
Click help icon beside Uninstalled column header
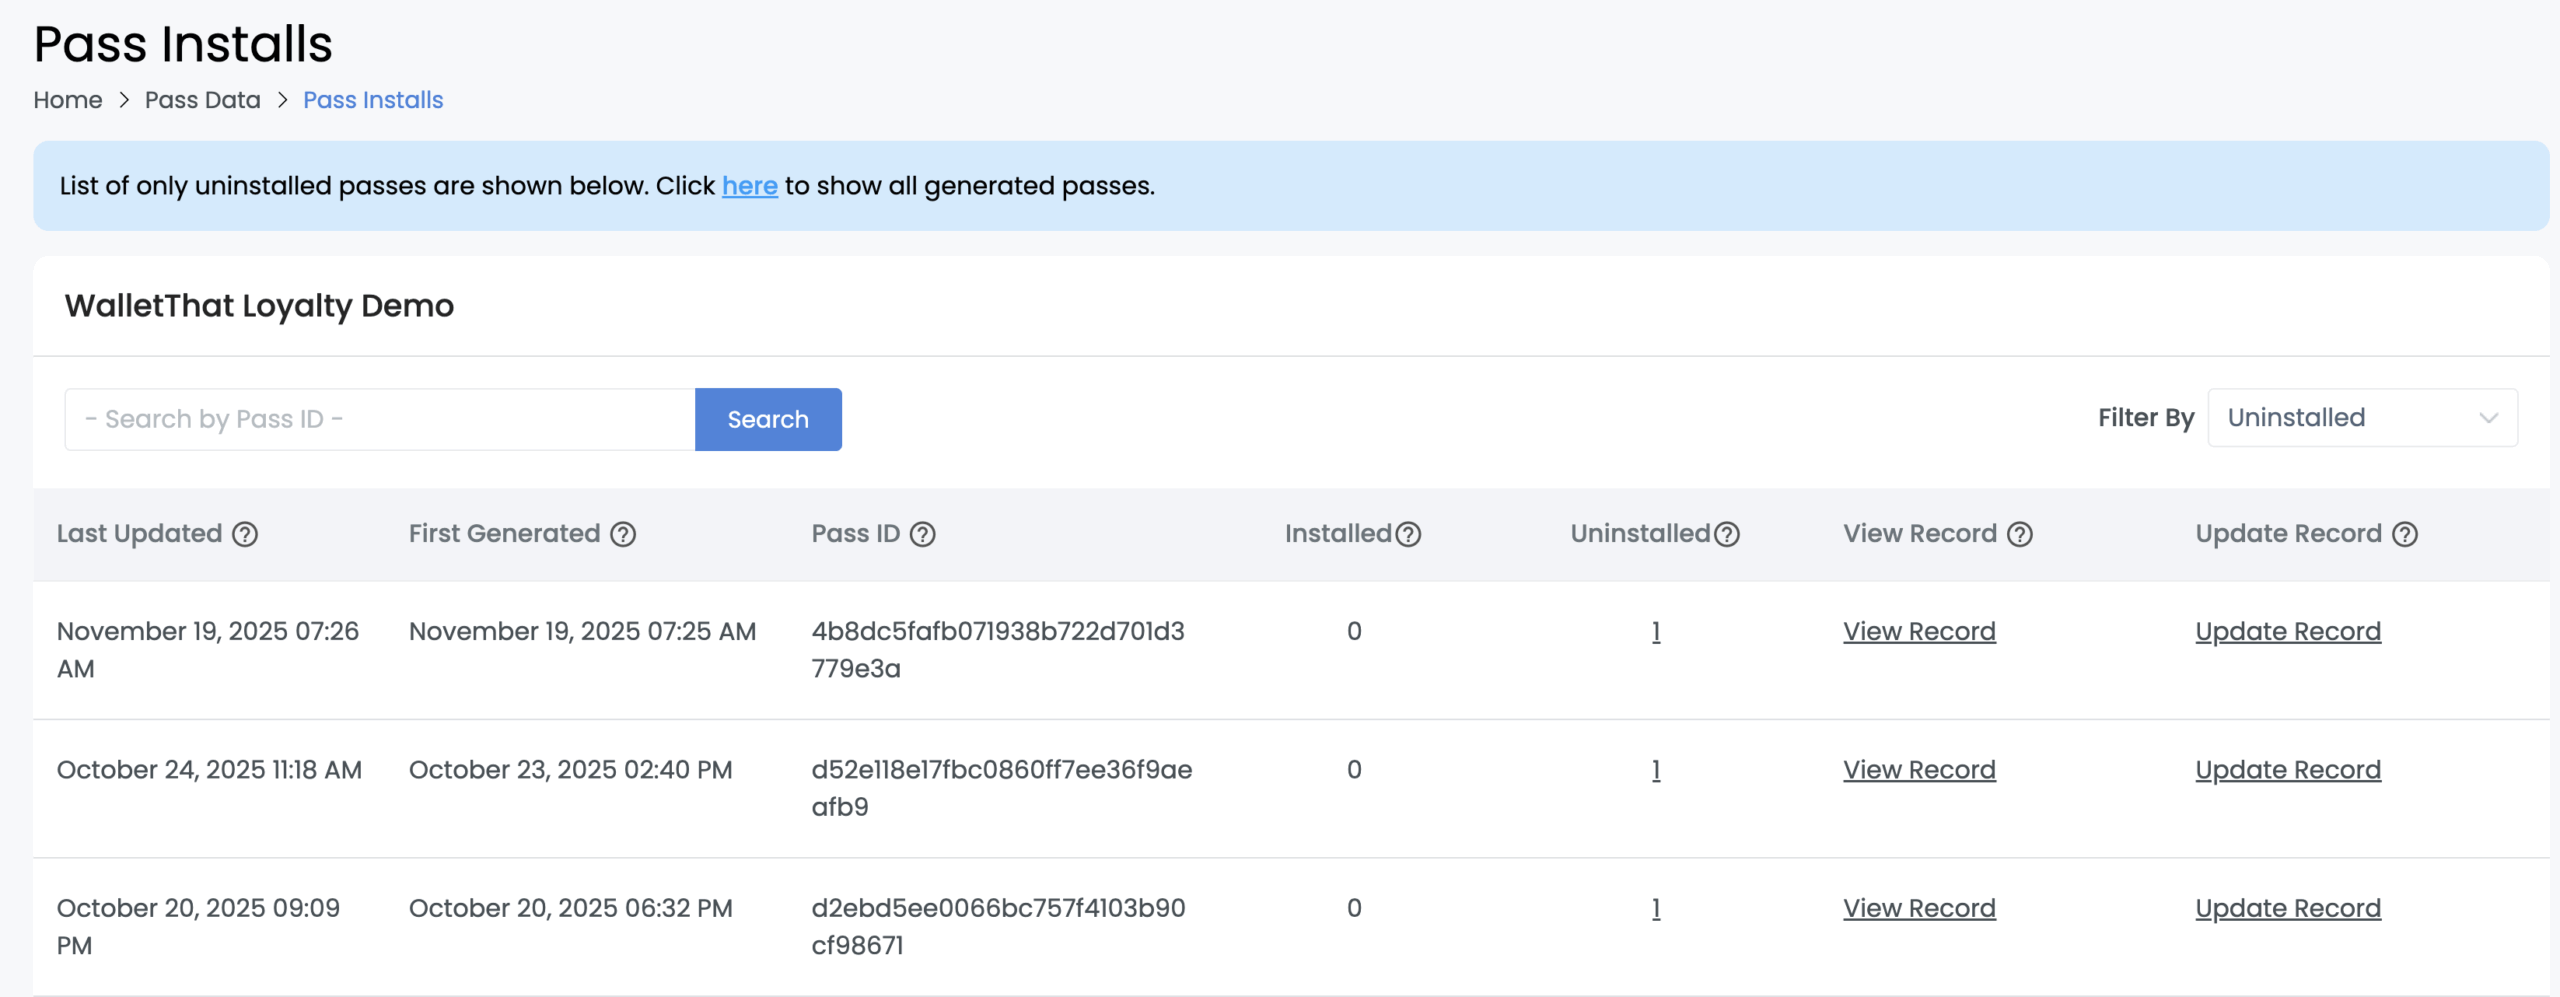pos(1727,534)
